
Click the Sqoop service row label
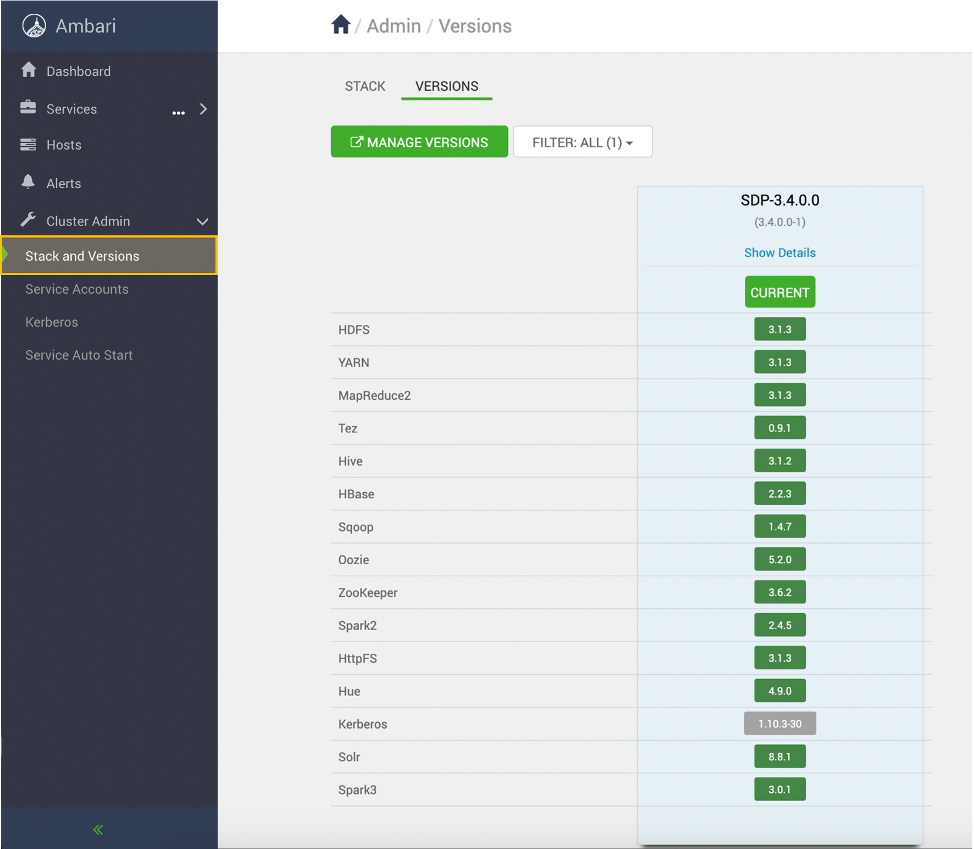click(356, 527)
